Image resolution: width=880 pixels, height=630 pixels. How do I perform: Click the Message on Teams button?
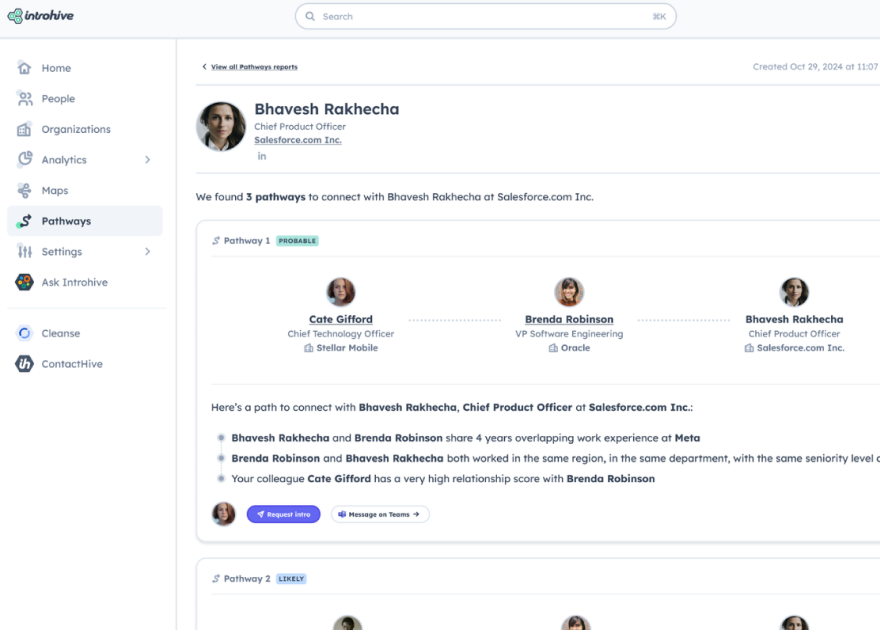coord(380,513)
